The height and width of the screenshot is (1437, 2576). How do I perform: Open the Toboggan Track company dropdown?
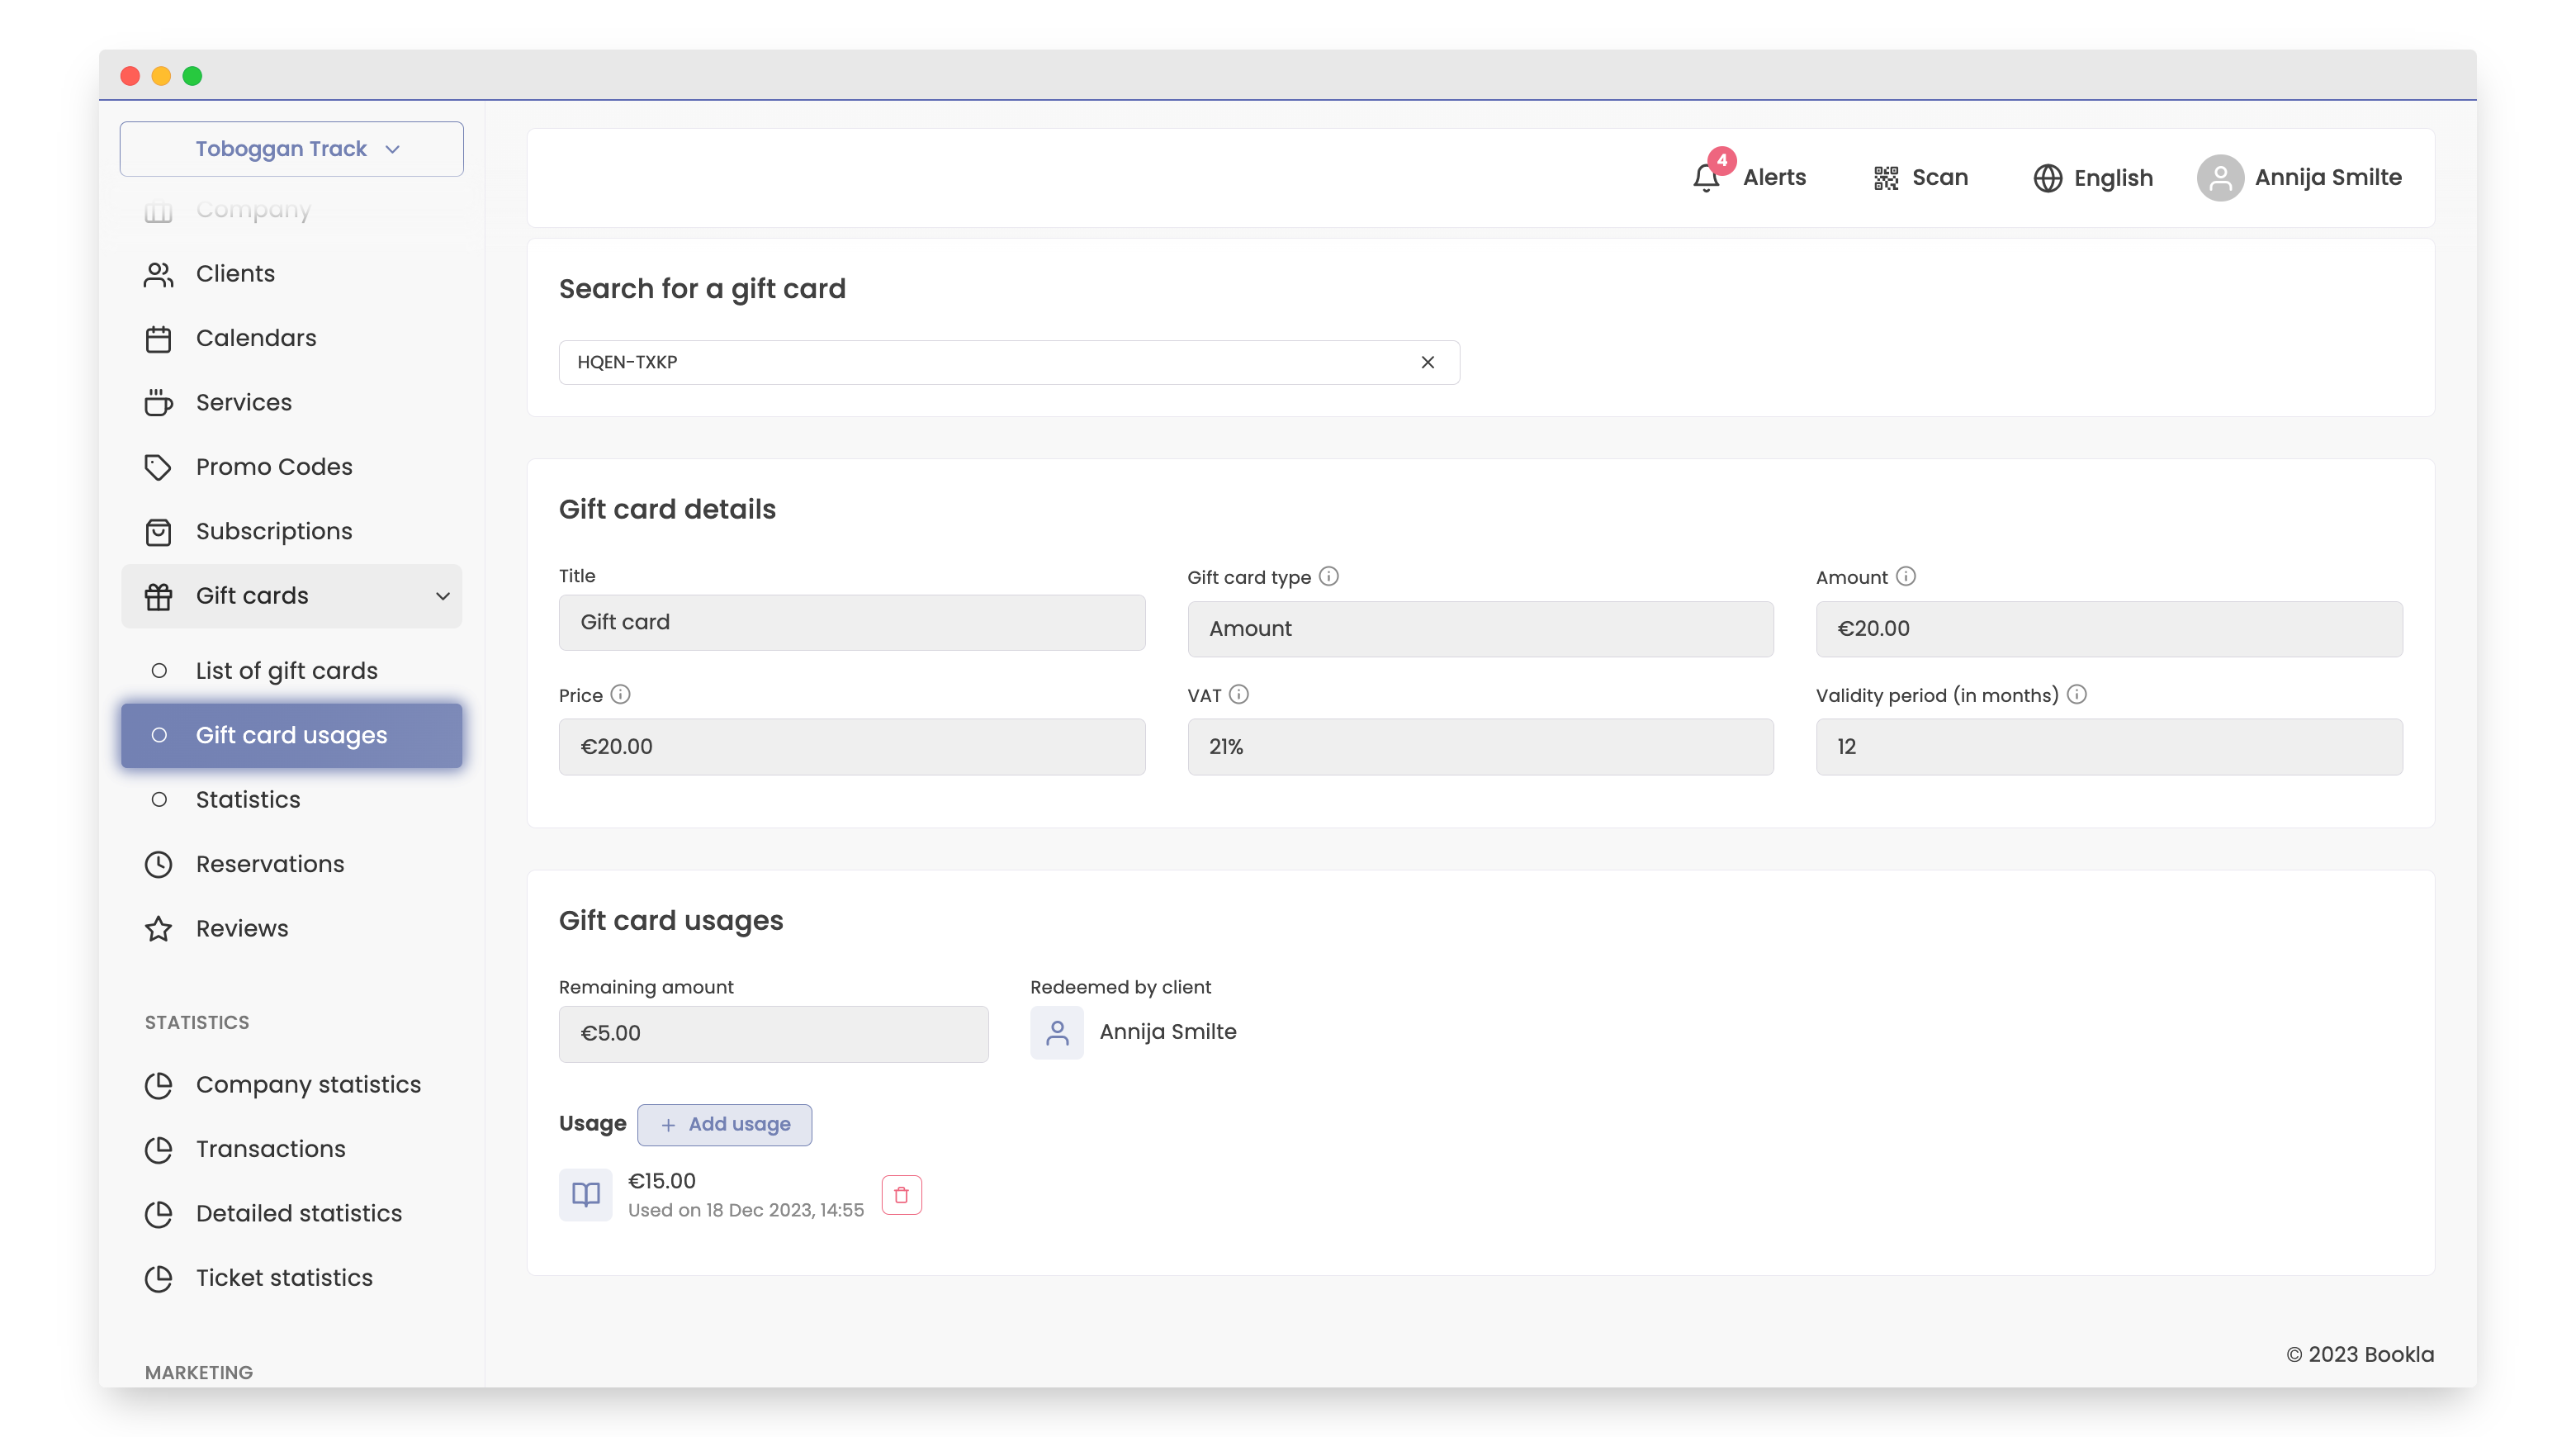291,149
